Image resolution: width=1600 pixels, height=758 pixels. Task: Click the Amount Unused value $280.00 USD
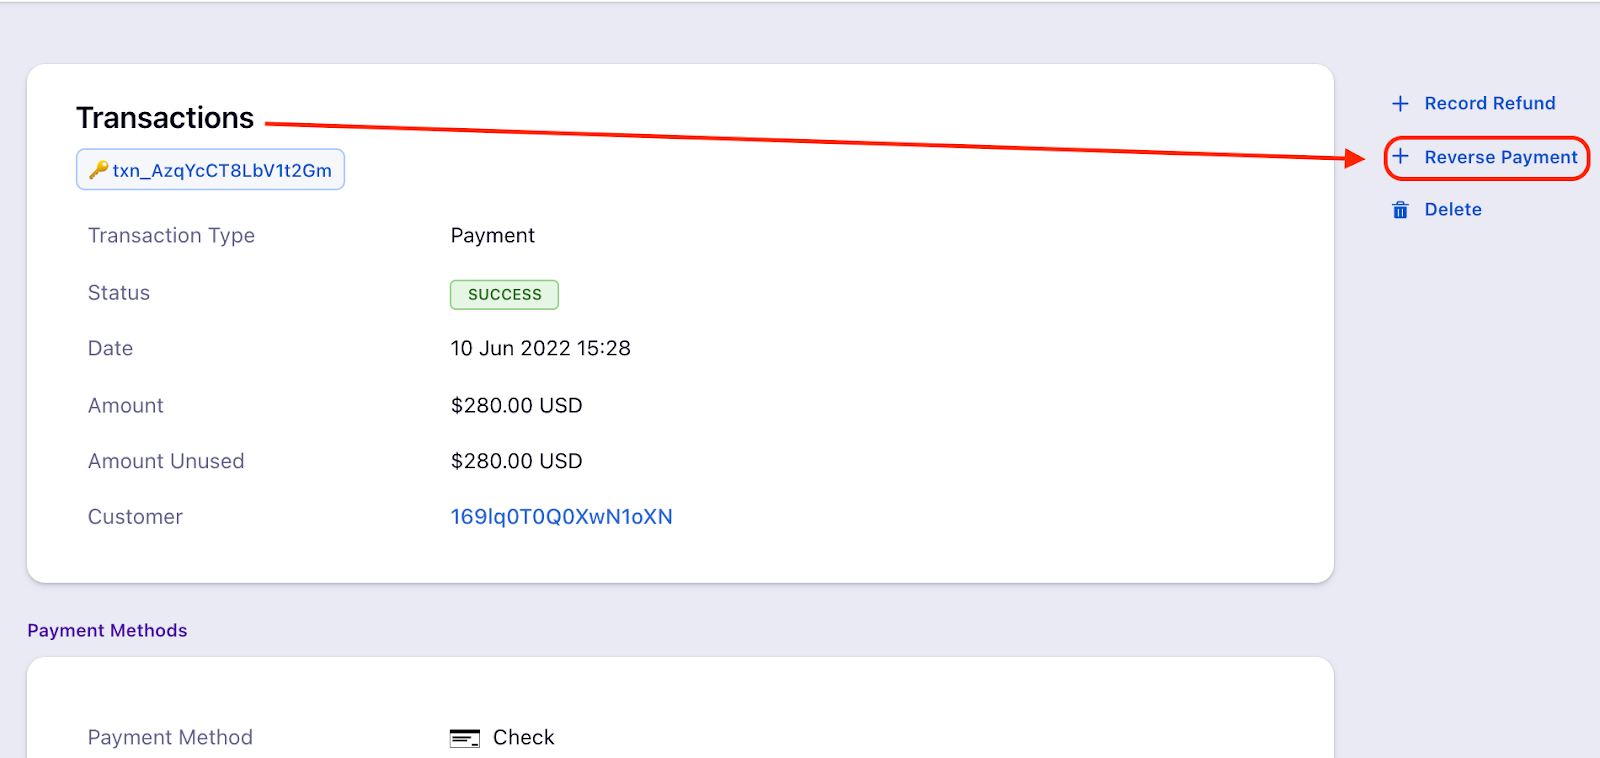click(x=516, y=461)
